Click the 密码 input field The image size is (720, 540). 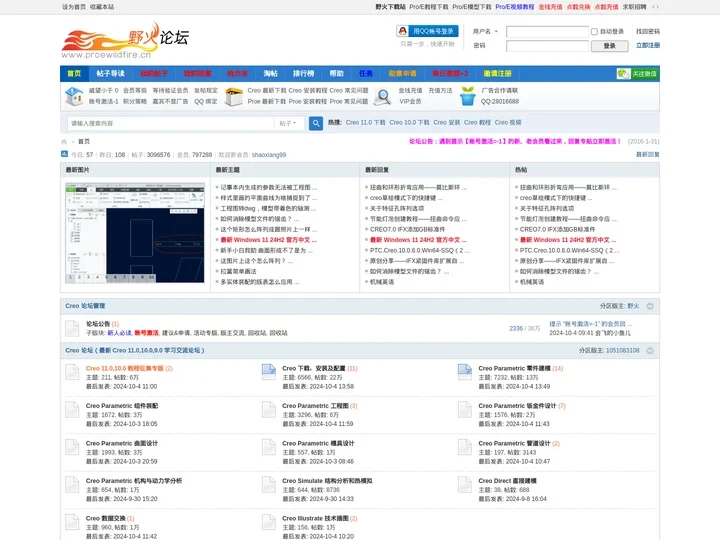point(547,46)
